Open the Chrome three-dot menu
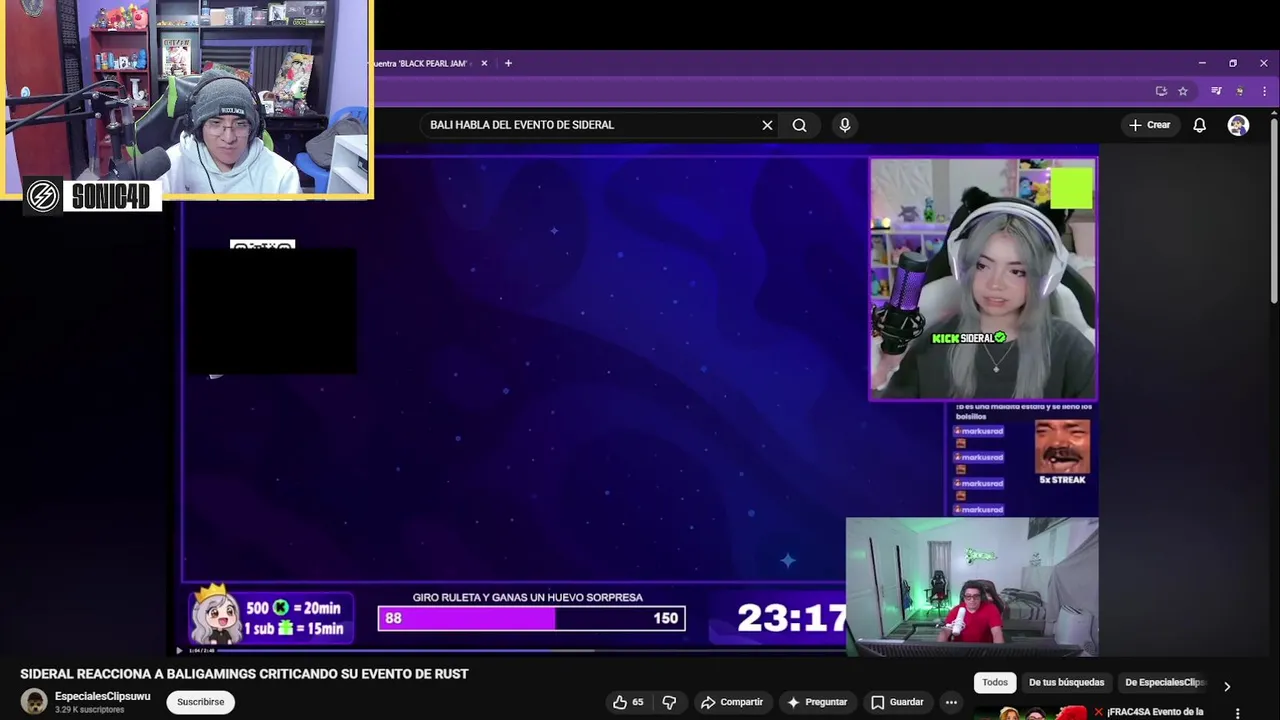Image resolution: width=1280 pixels, height=720 pixels. 1264,91
